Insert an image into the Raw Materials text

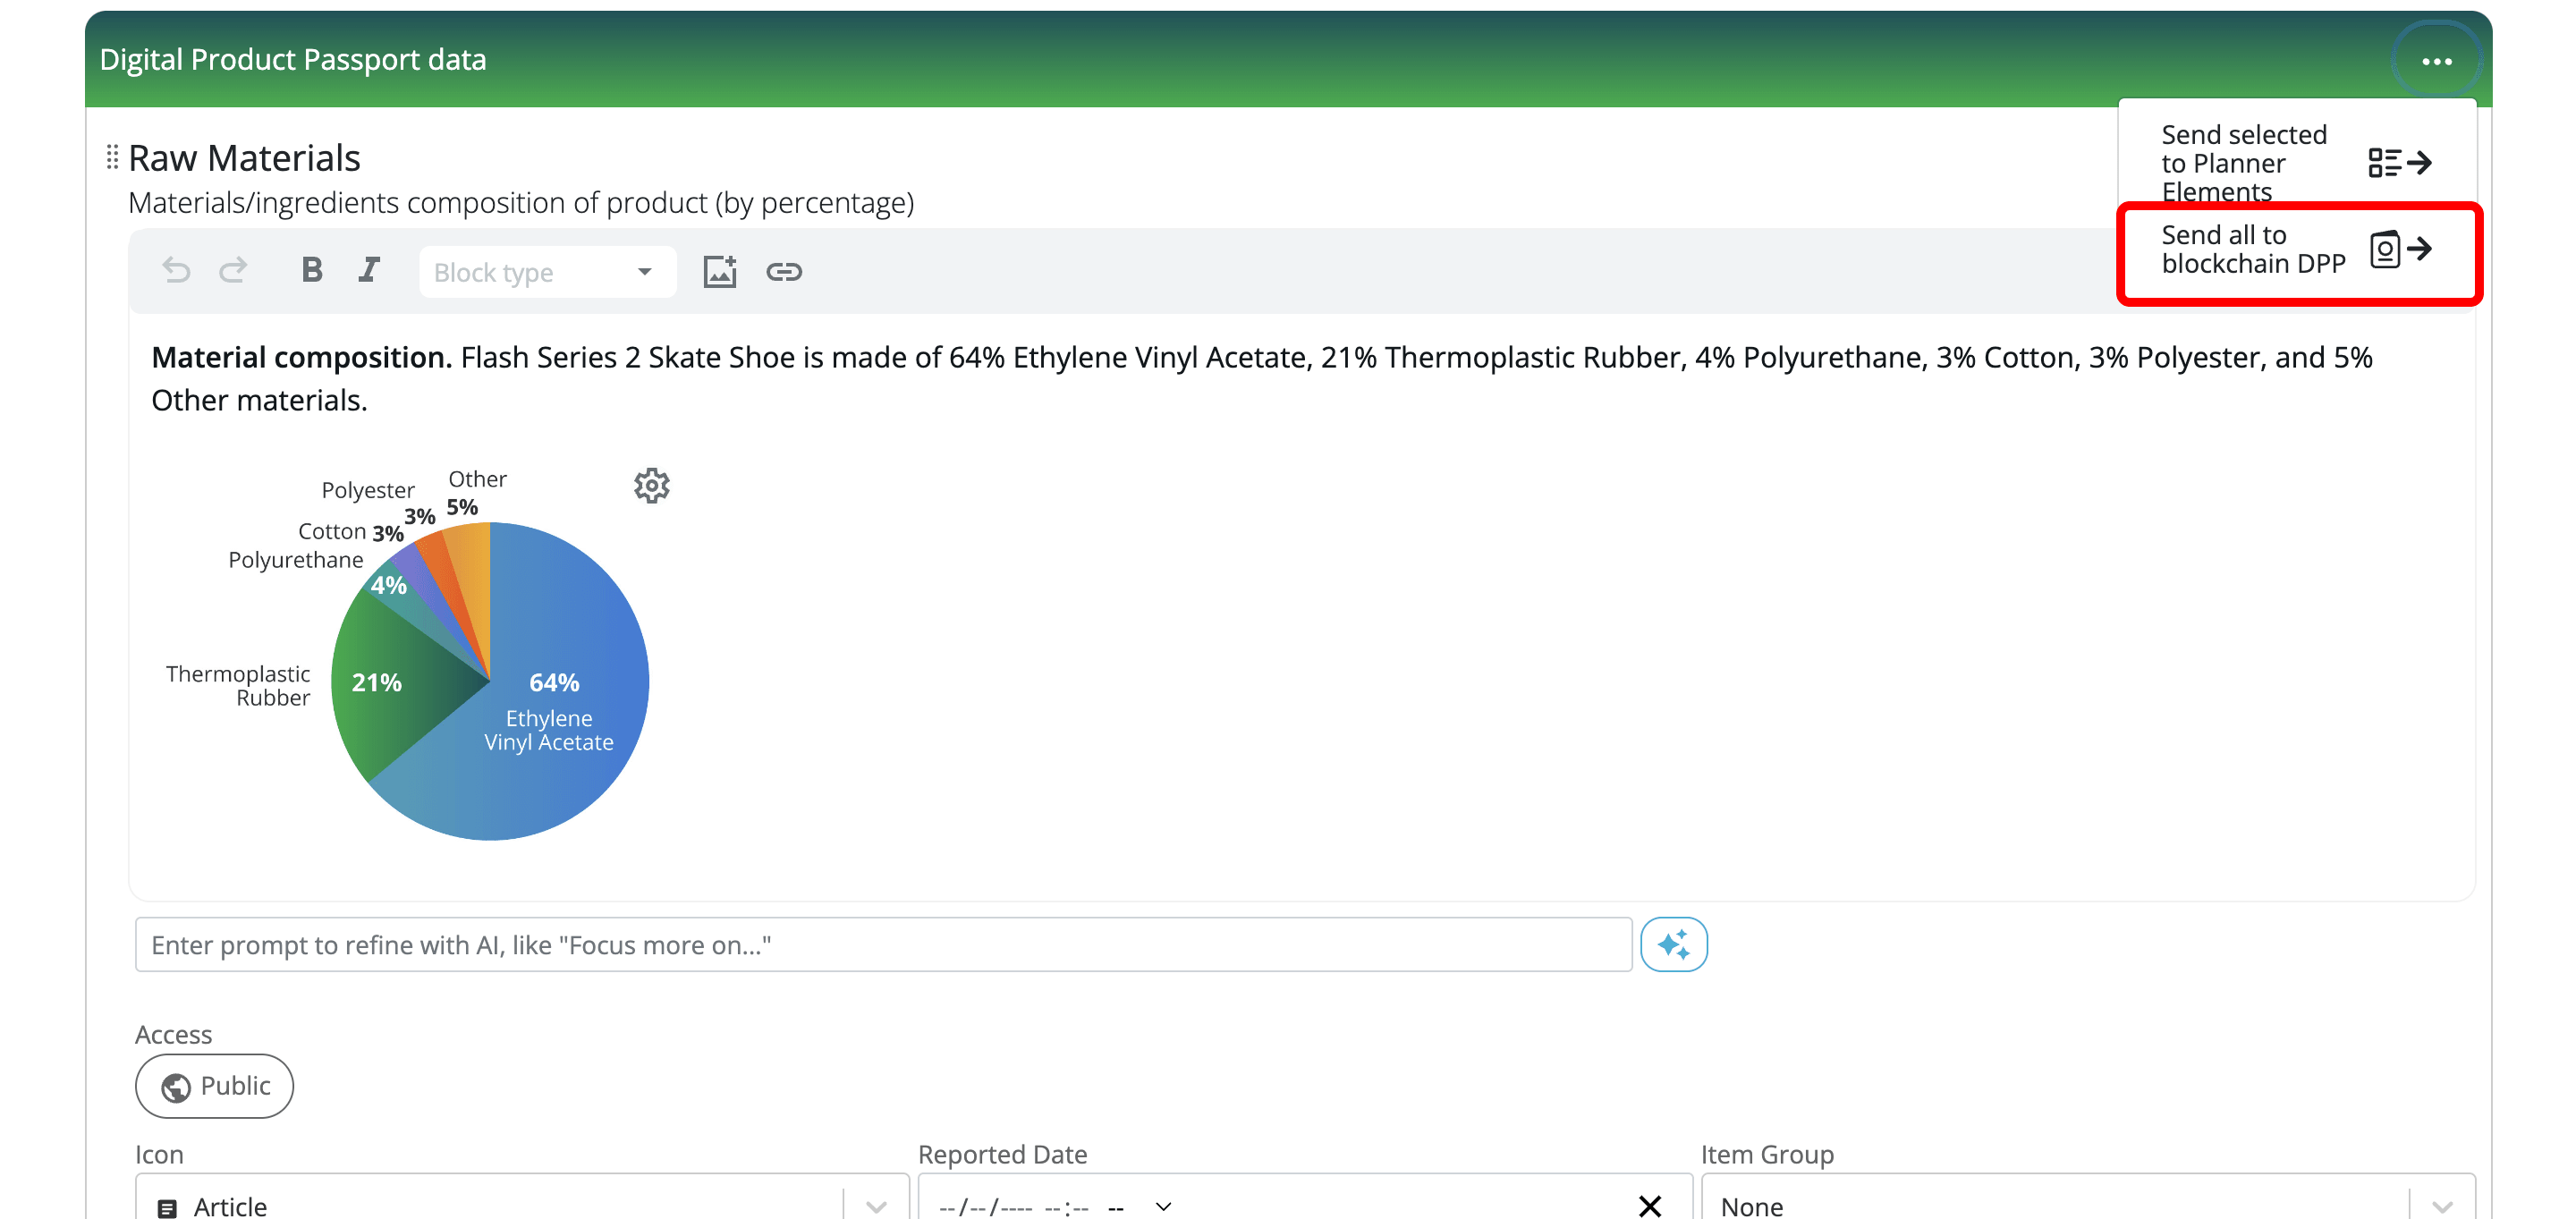tap(719, 270)
